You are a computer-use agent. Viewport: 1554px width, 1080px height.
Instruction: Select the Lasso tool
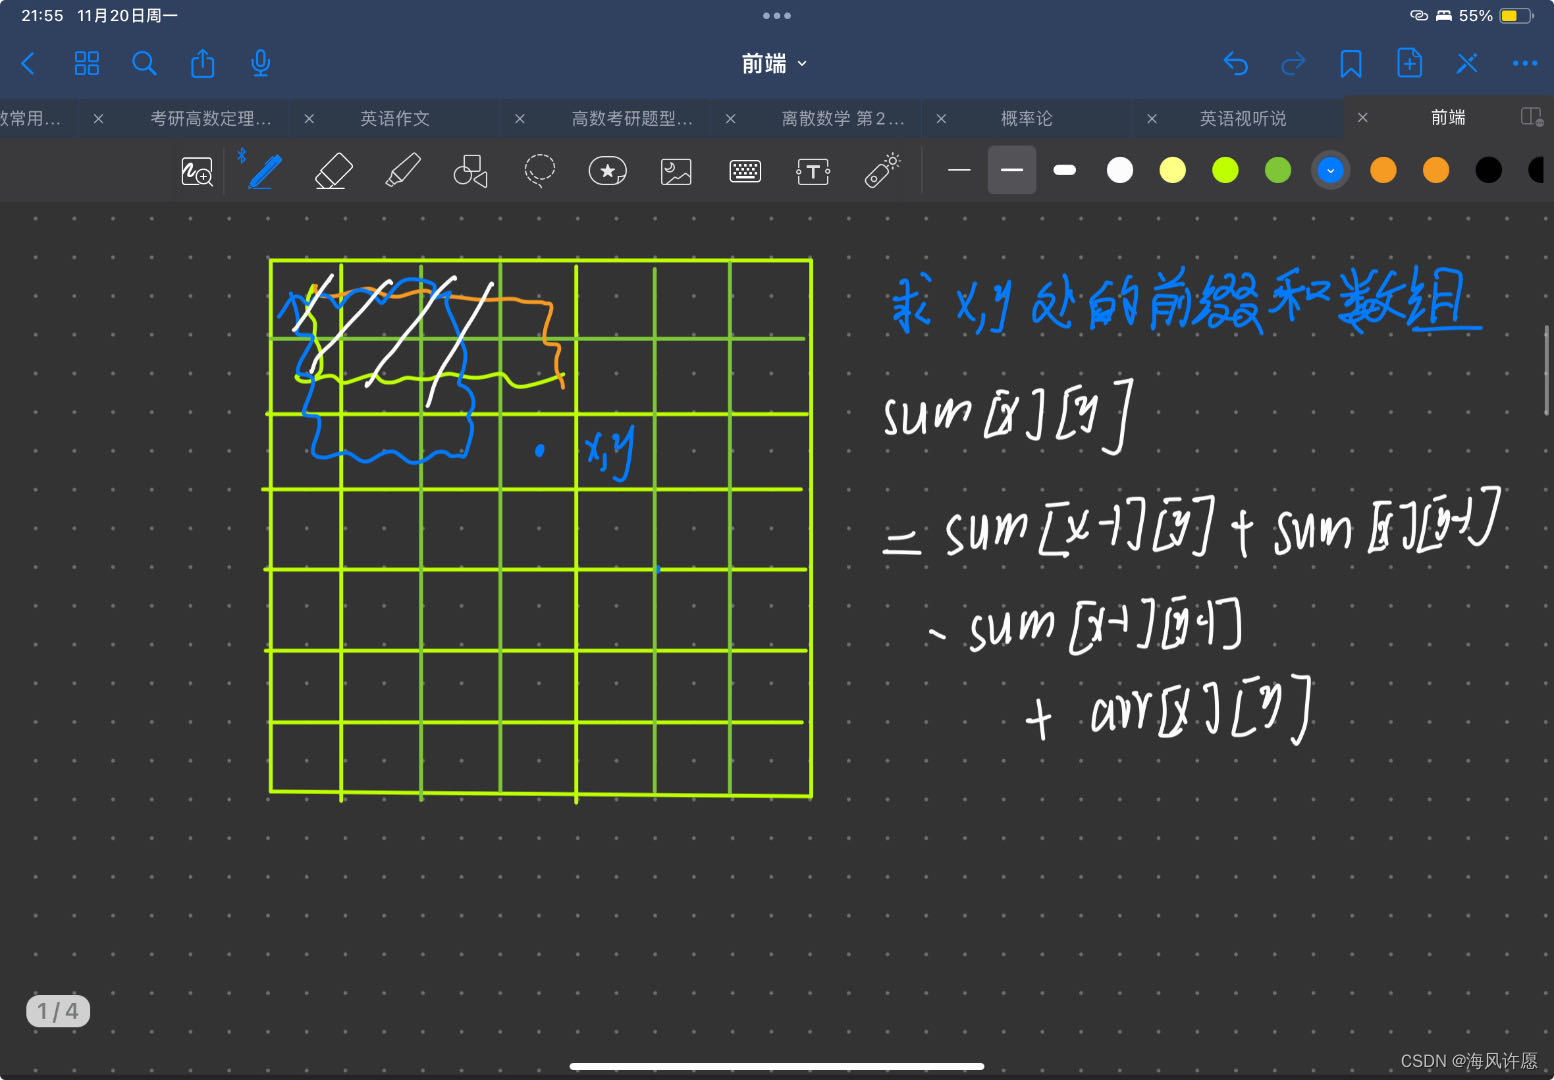540,171
